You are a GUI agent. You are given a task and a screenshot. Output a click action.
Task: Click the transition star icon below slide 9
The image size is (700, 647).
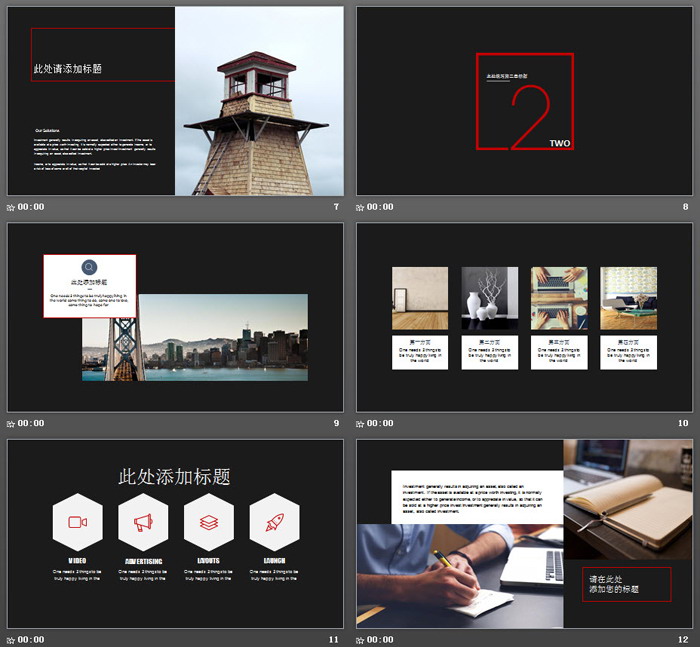(x=11, y=423)
